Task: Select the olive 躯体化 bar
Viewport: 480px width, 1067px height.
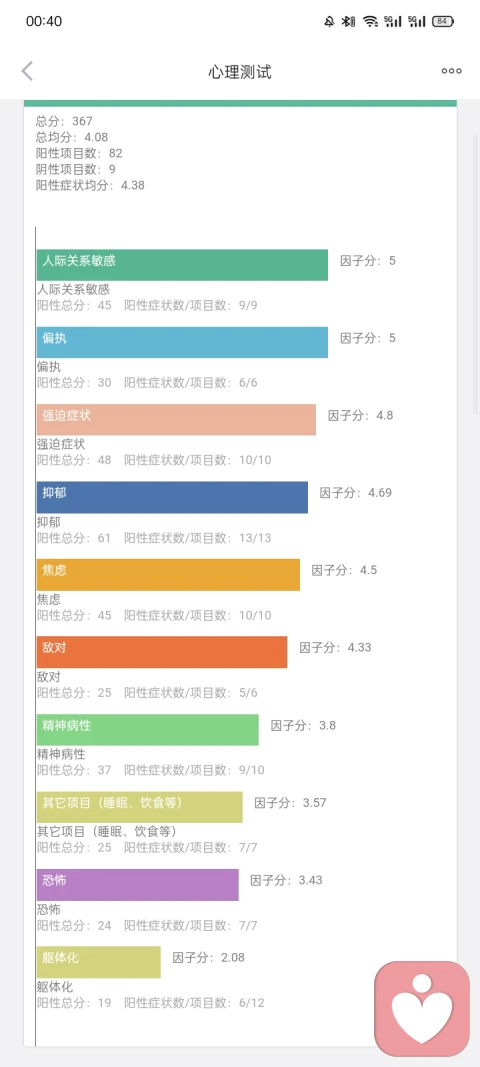Action: point(99,963)
